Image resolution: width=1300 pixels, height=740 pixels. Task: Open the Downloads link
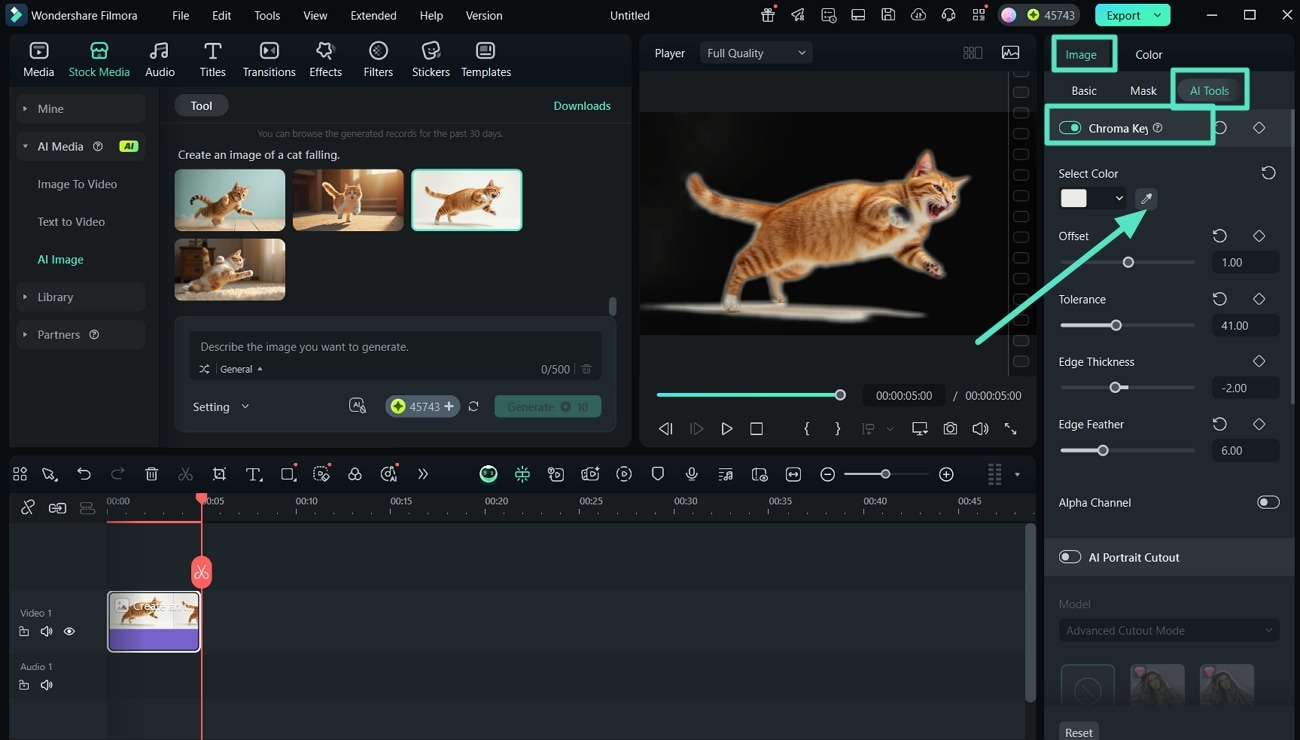click(582, 105)
